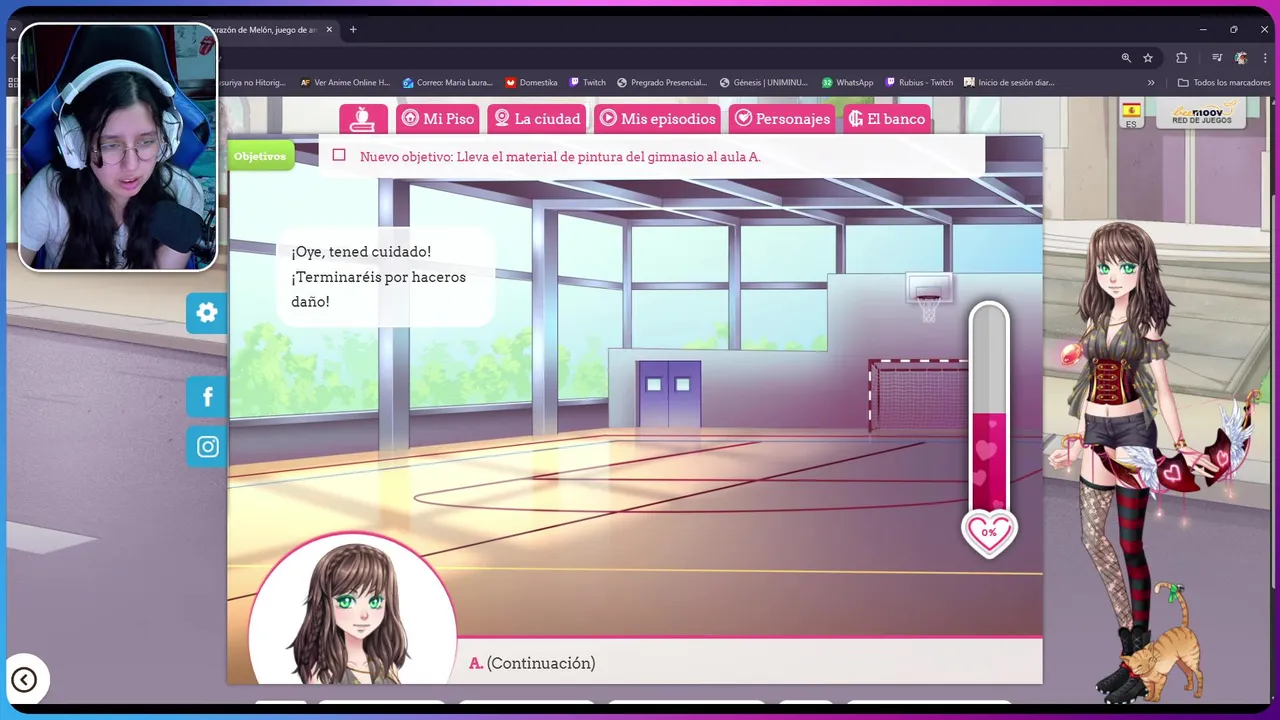The image size is (1280, 720).
Task: Open Rubius - Twitch bookmark
Action: point(919,83)
